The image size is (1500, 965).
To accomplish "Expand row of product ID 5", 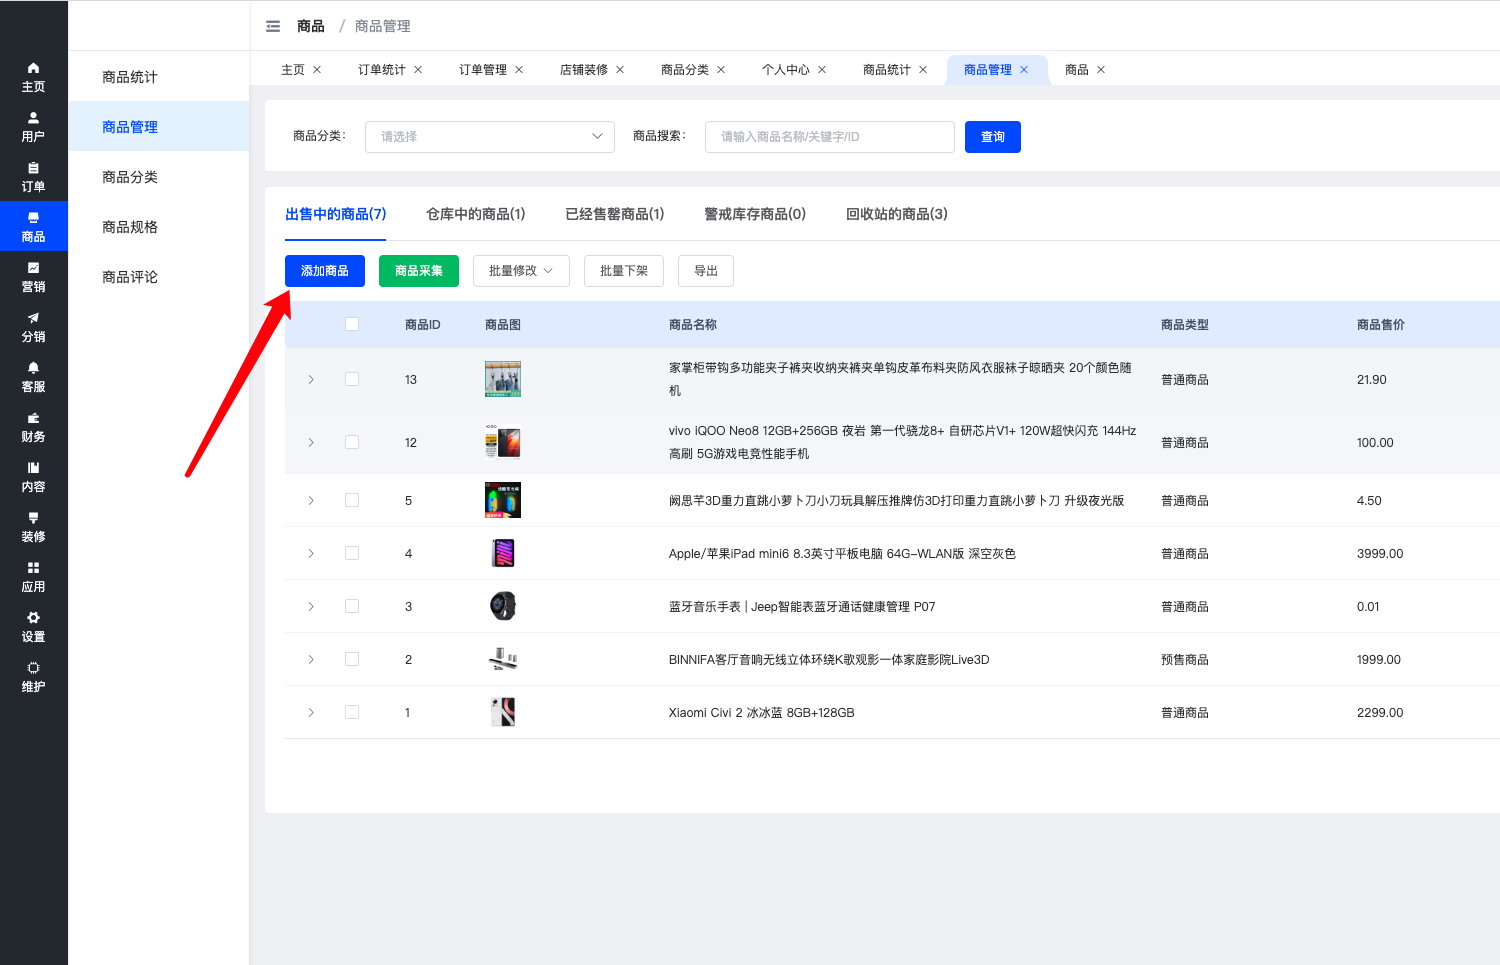I will click(x=311, y=500).
